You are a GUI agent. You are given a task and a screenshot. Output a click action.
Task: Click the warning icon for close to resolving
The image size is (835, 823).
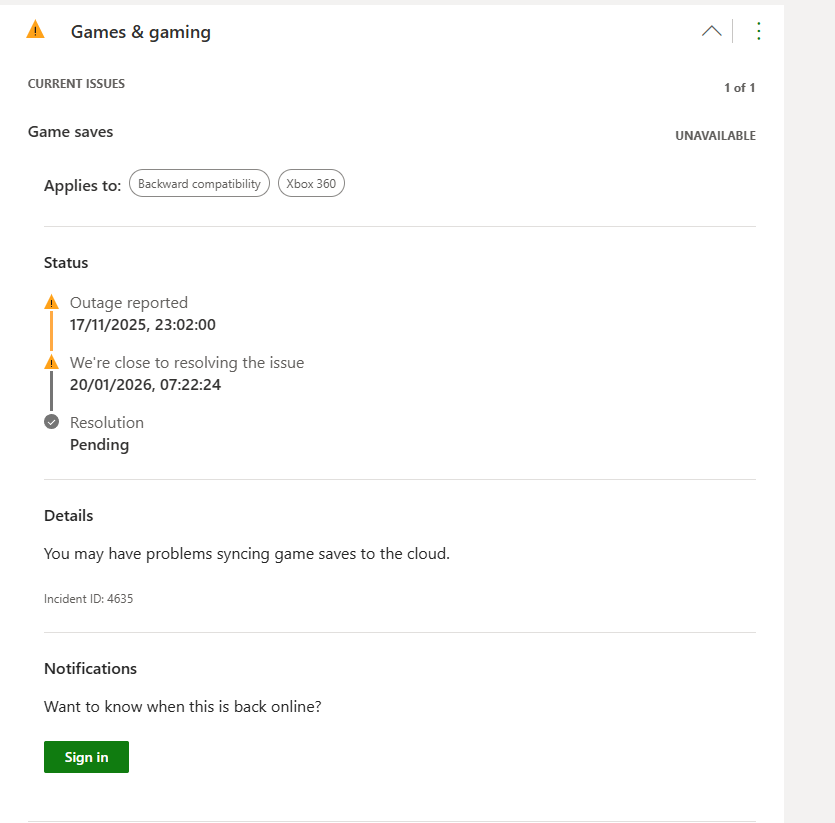click(51, 362)
